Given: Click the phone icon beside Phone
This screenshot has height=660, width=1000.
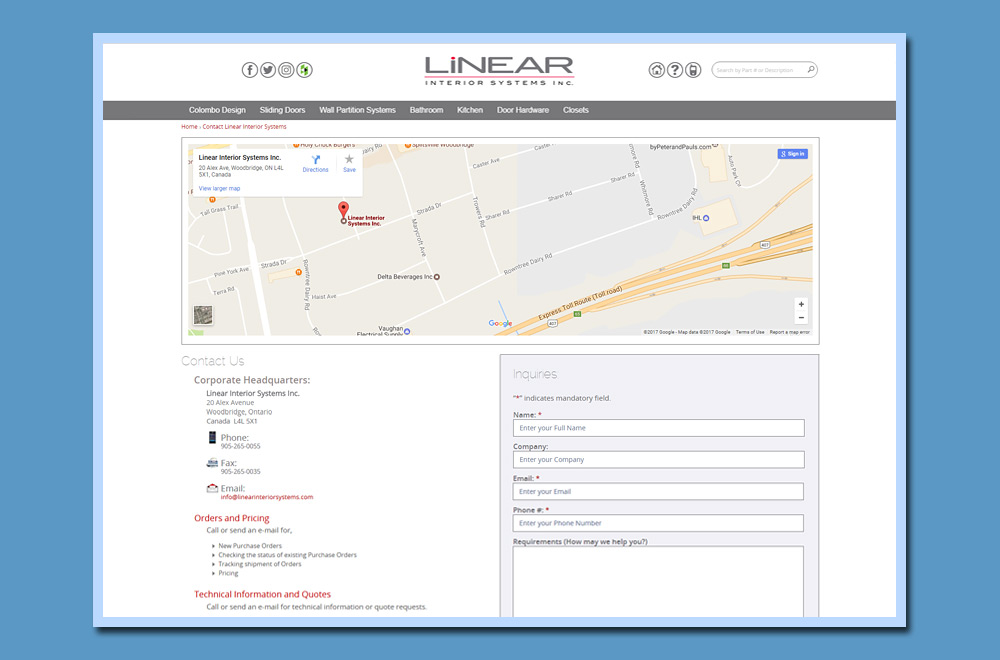Looking at the screenshot, I should point(212,437).
